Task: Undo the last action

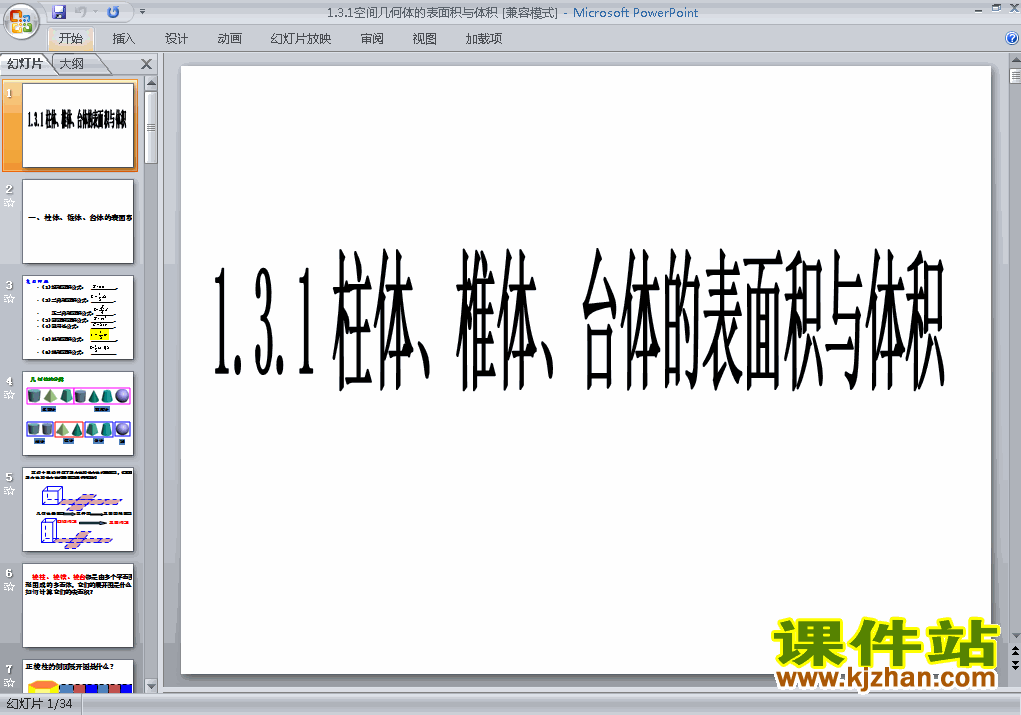Action: [x=81, y=12]
